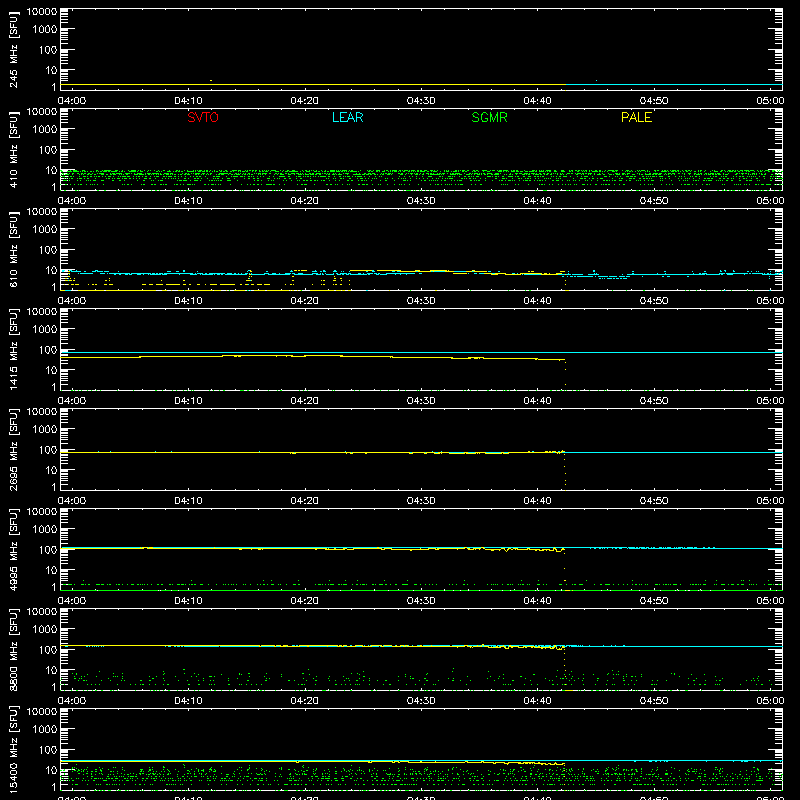The image size is (800, 800).
Task: Select the 15400 MHz [SFU] axis label
Action: [x=13, y=749]
